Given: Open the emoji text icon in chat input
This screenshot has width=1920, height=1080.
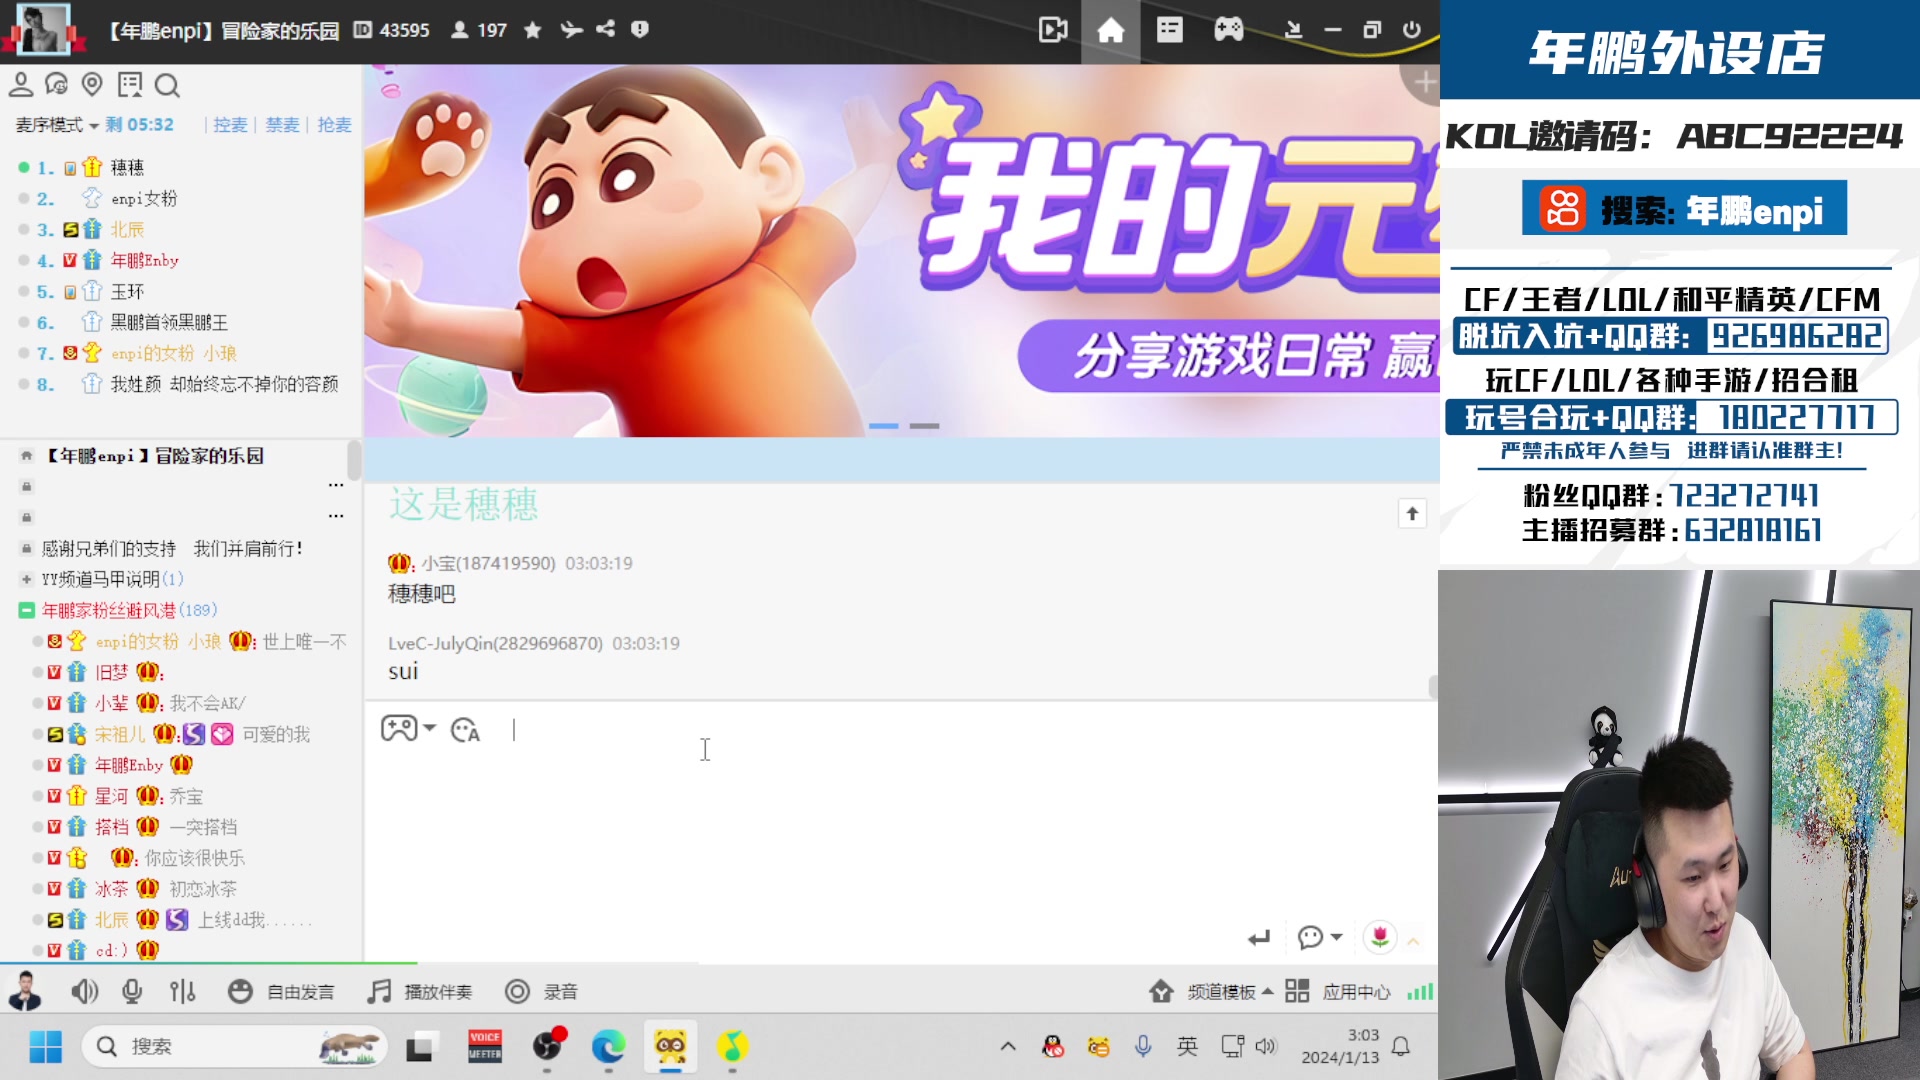Looking at the screenshot, I should pos(465,730).
